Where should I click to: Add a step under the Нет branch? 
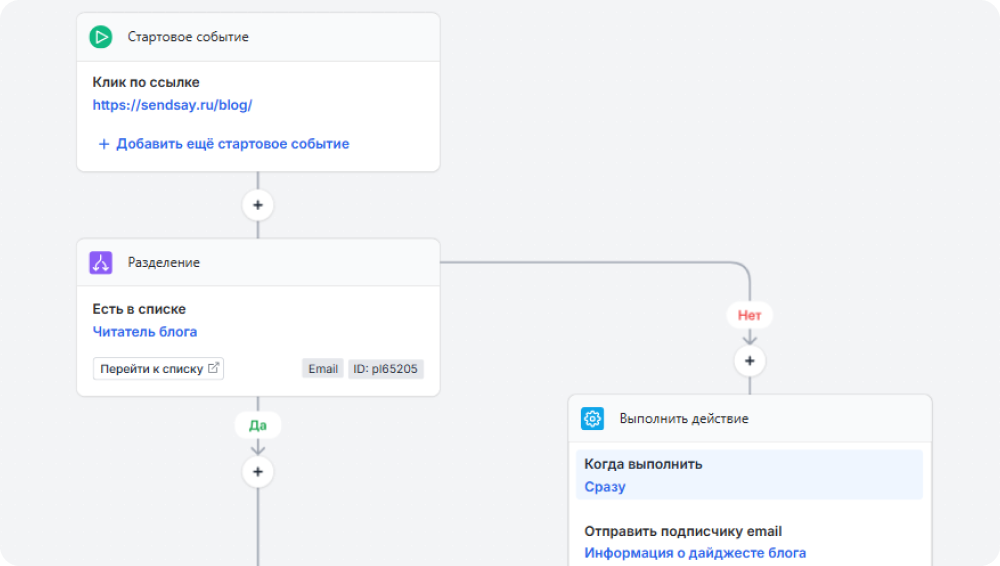[x=749, y=360]
